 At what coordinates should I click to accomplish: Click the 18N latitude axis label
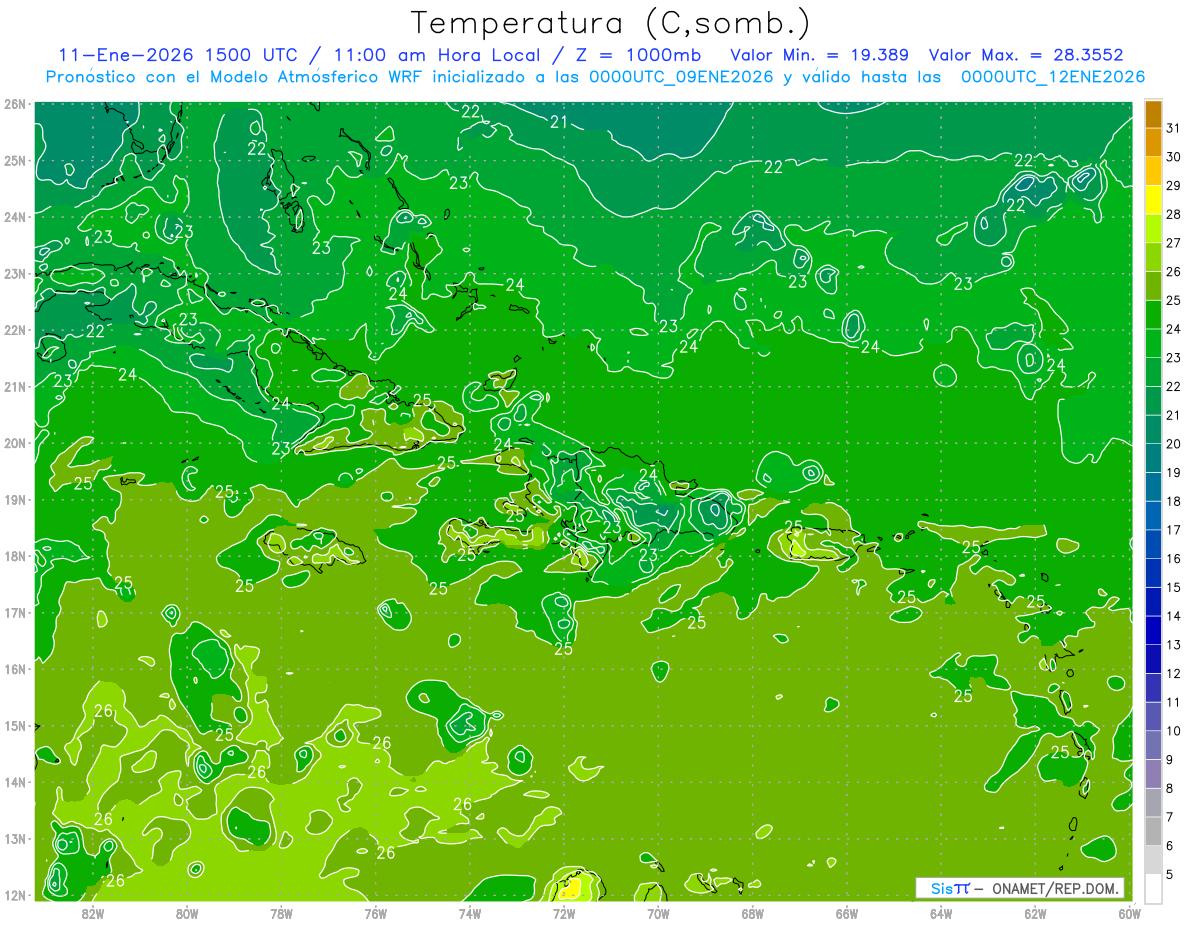[x=15, y=556]
